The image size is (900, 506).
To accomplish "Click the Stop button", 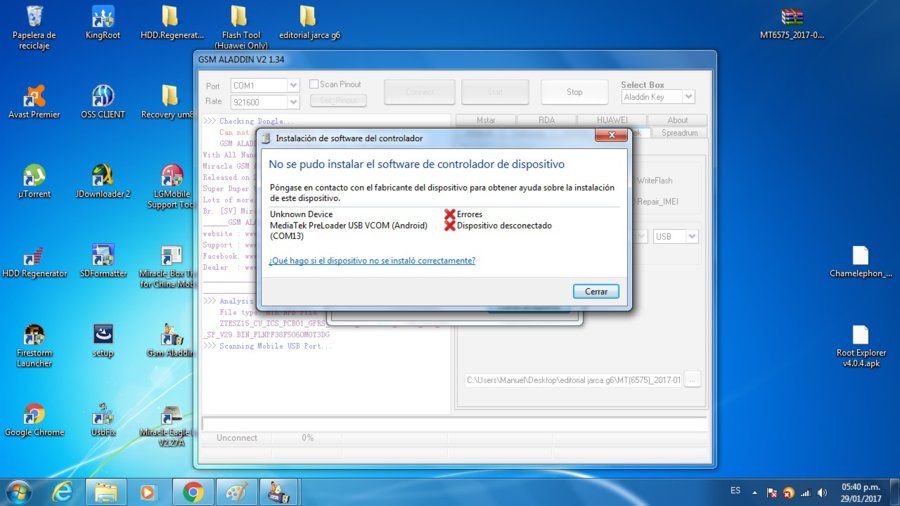I will [x=574, y=92].
